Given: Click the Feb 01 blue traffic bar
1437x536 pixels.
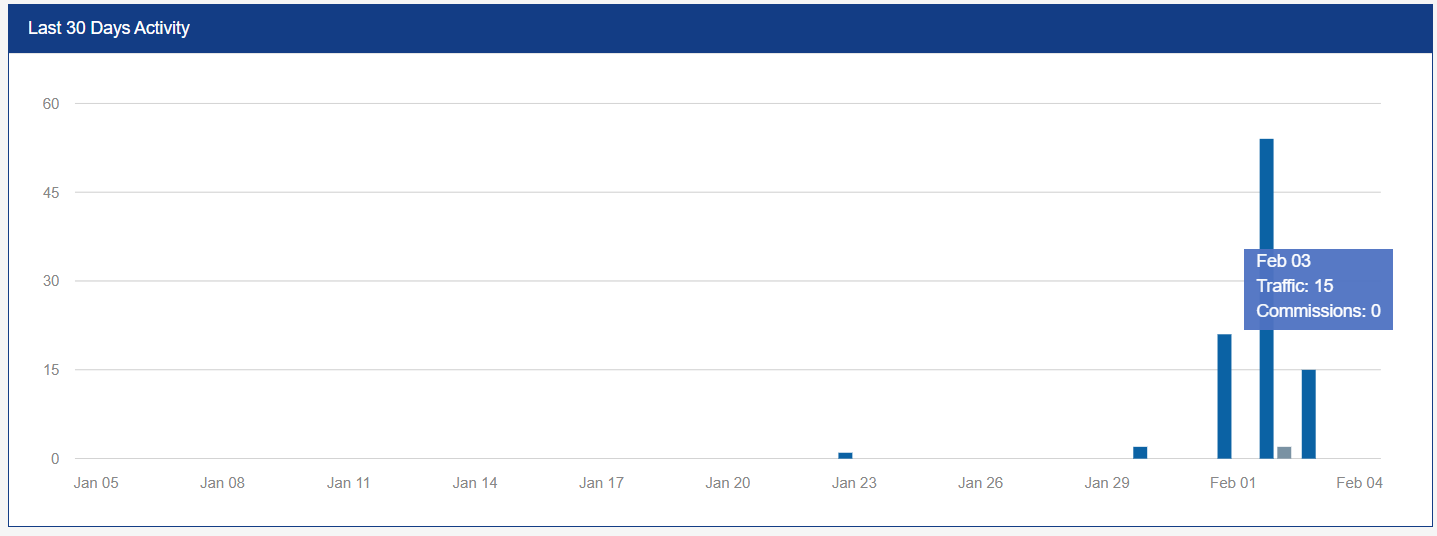Looking at the screenshot, I should (x=1224, y=396).
